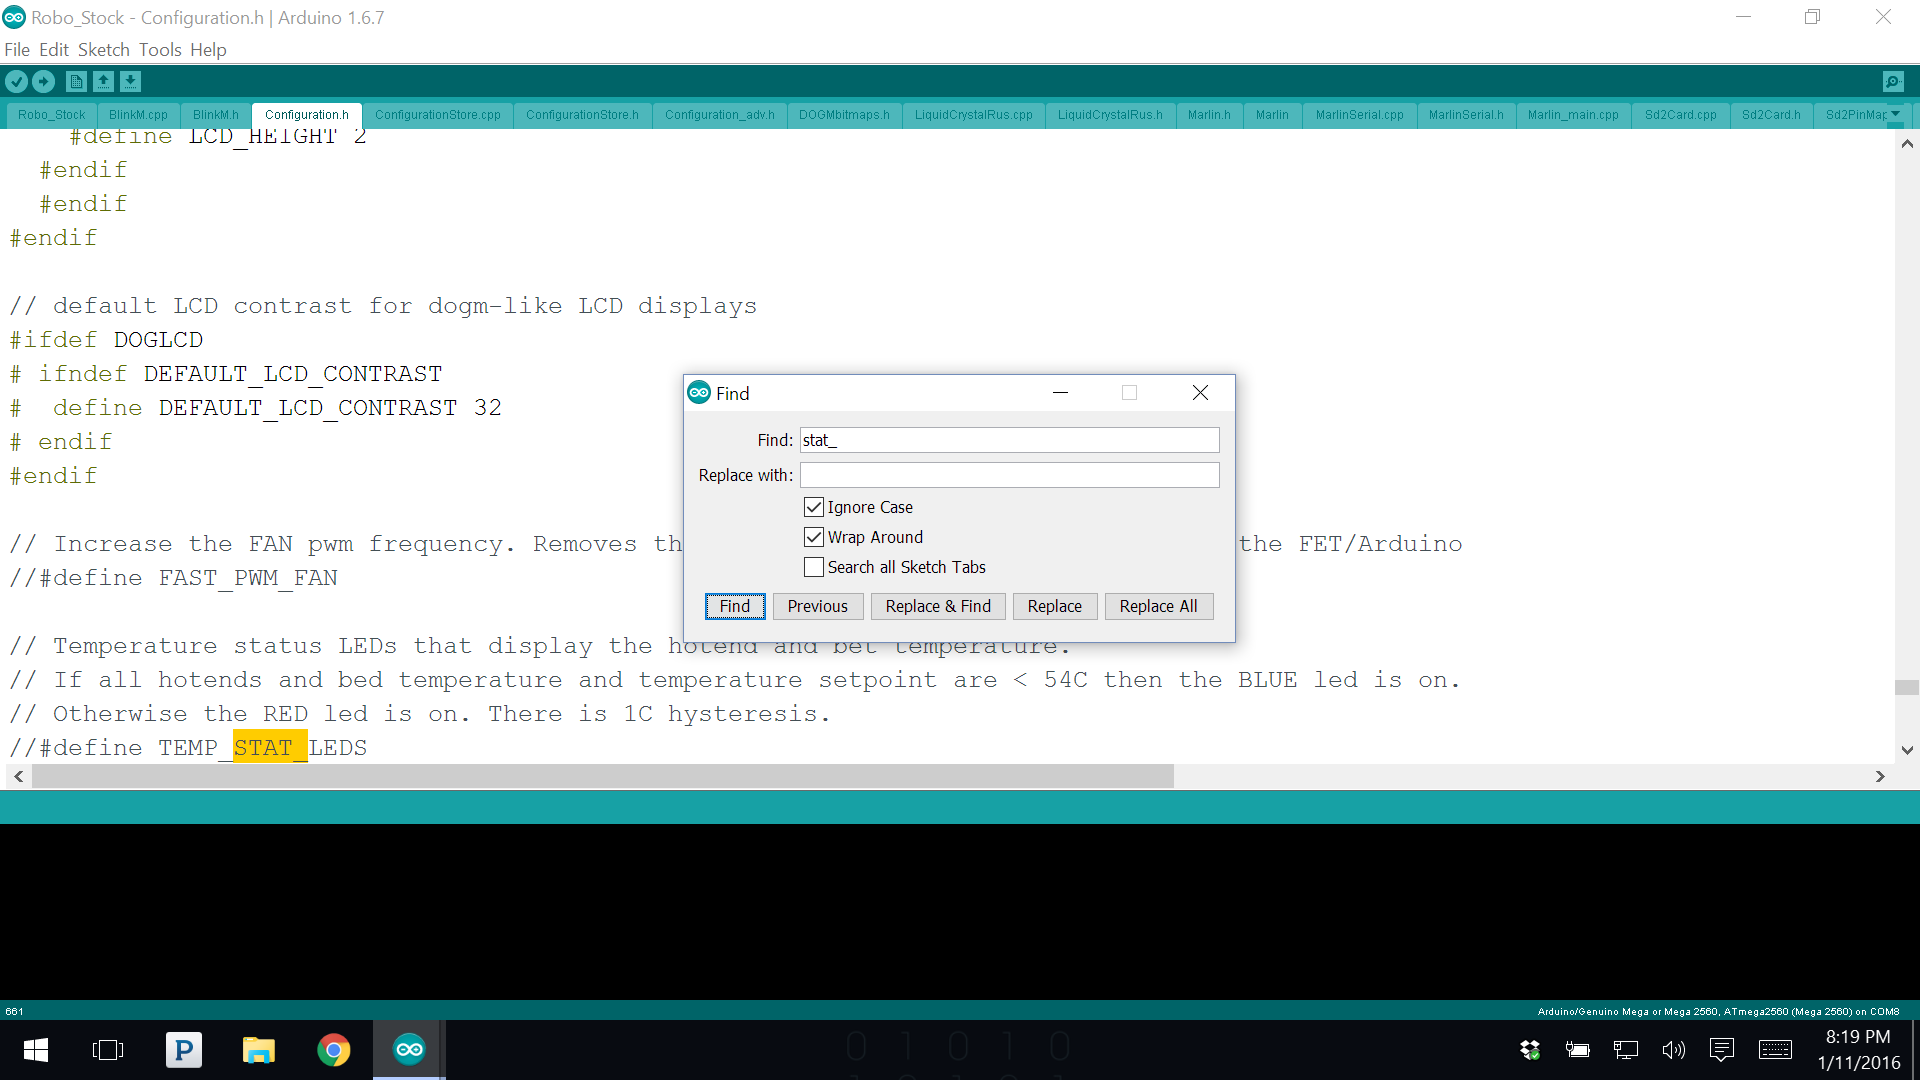Click the Replace All button
1920x1080 pixels.
coord(1158,605)
